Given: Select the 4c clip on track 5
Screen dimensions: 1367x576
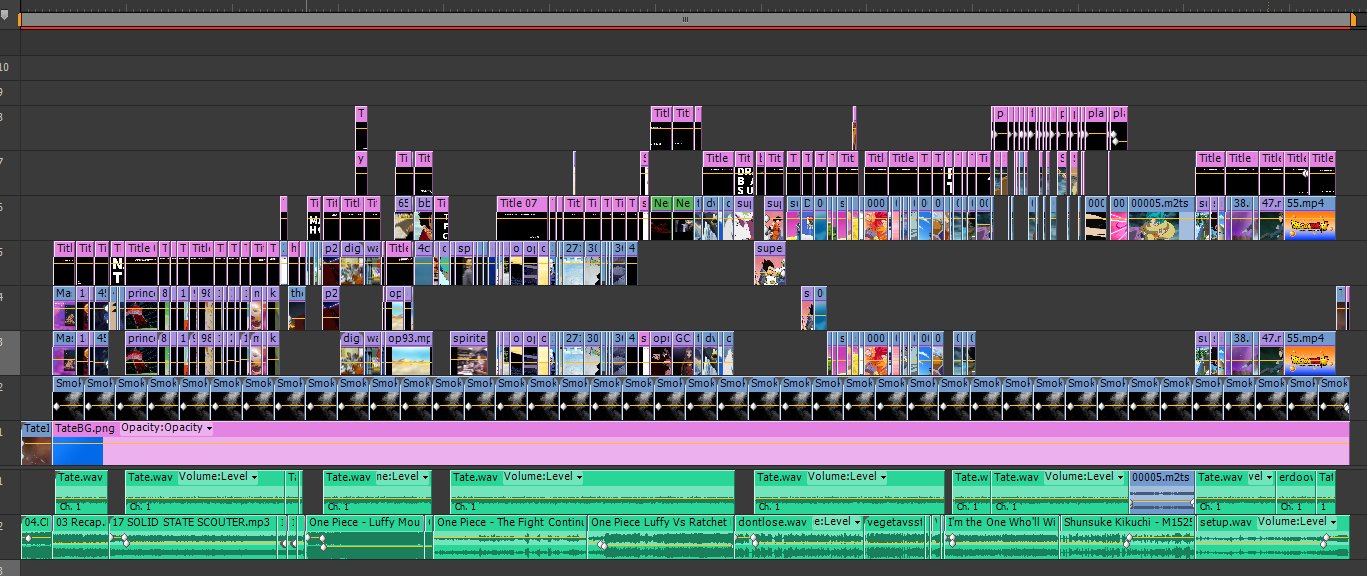Looking at the screenshot, I should pos(424,263).
